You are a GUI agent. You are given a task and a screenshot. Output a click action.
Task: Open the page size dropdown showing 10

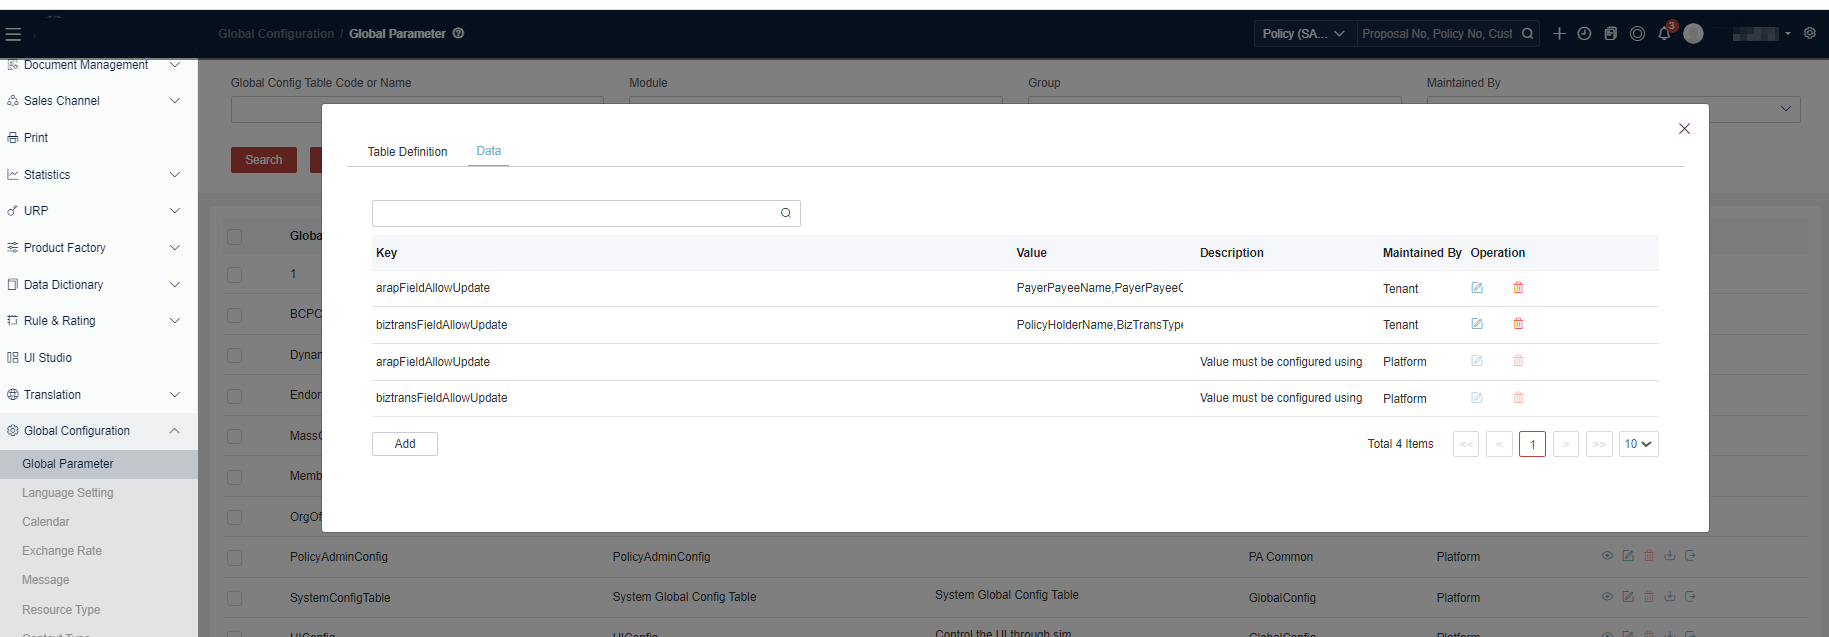click(1637, 444)
